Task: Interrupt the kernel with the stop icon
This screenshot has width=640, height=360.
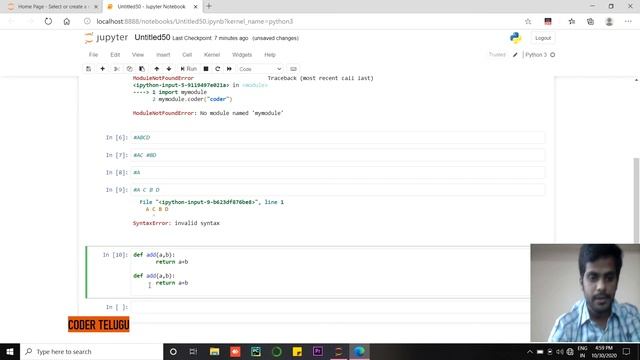Action: click(206, 69)
